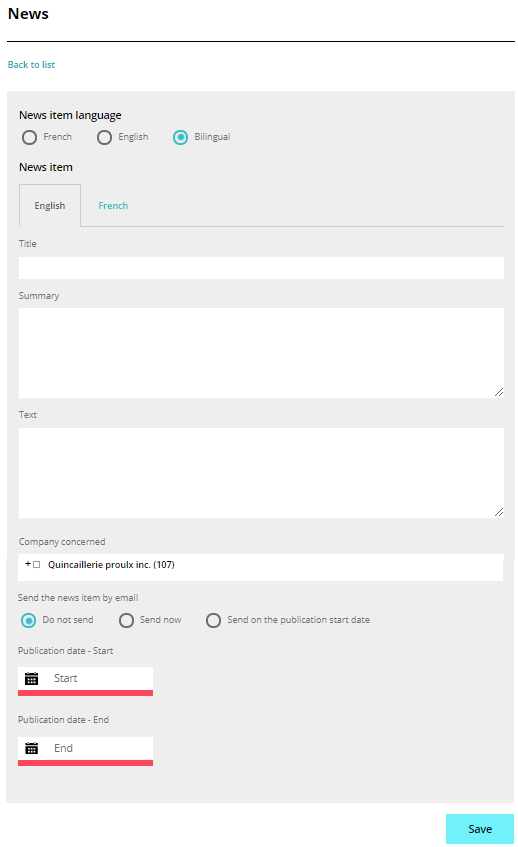Select French news item language
Screen dimensions: 518x847
click(x=30, y=137)
